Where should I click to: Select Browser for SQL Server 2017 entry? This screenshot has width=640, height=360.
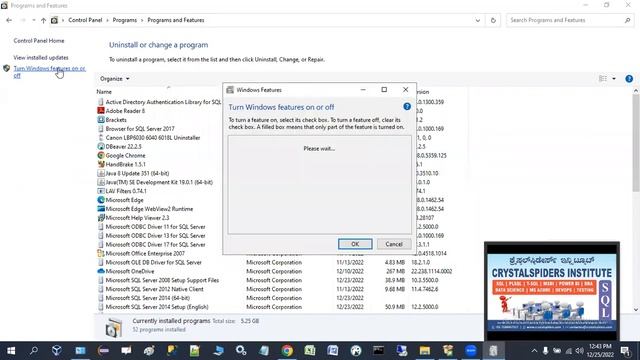point(140,129)
